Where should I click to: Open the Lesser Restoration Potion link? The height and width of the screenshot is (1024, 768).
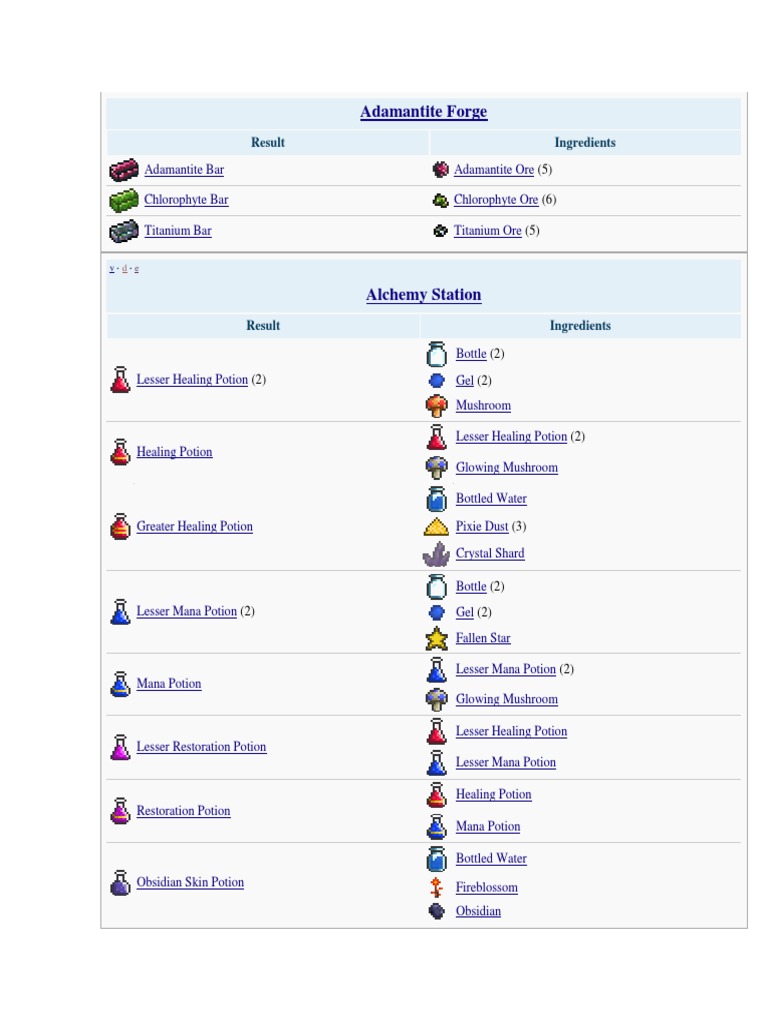201,746
